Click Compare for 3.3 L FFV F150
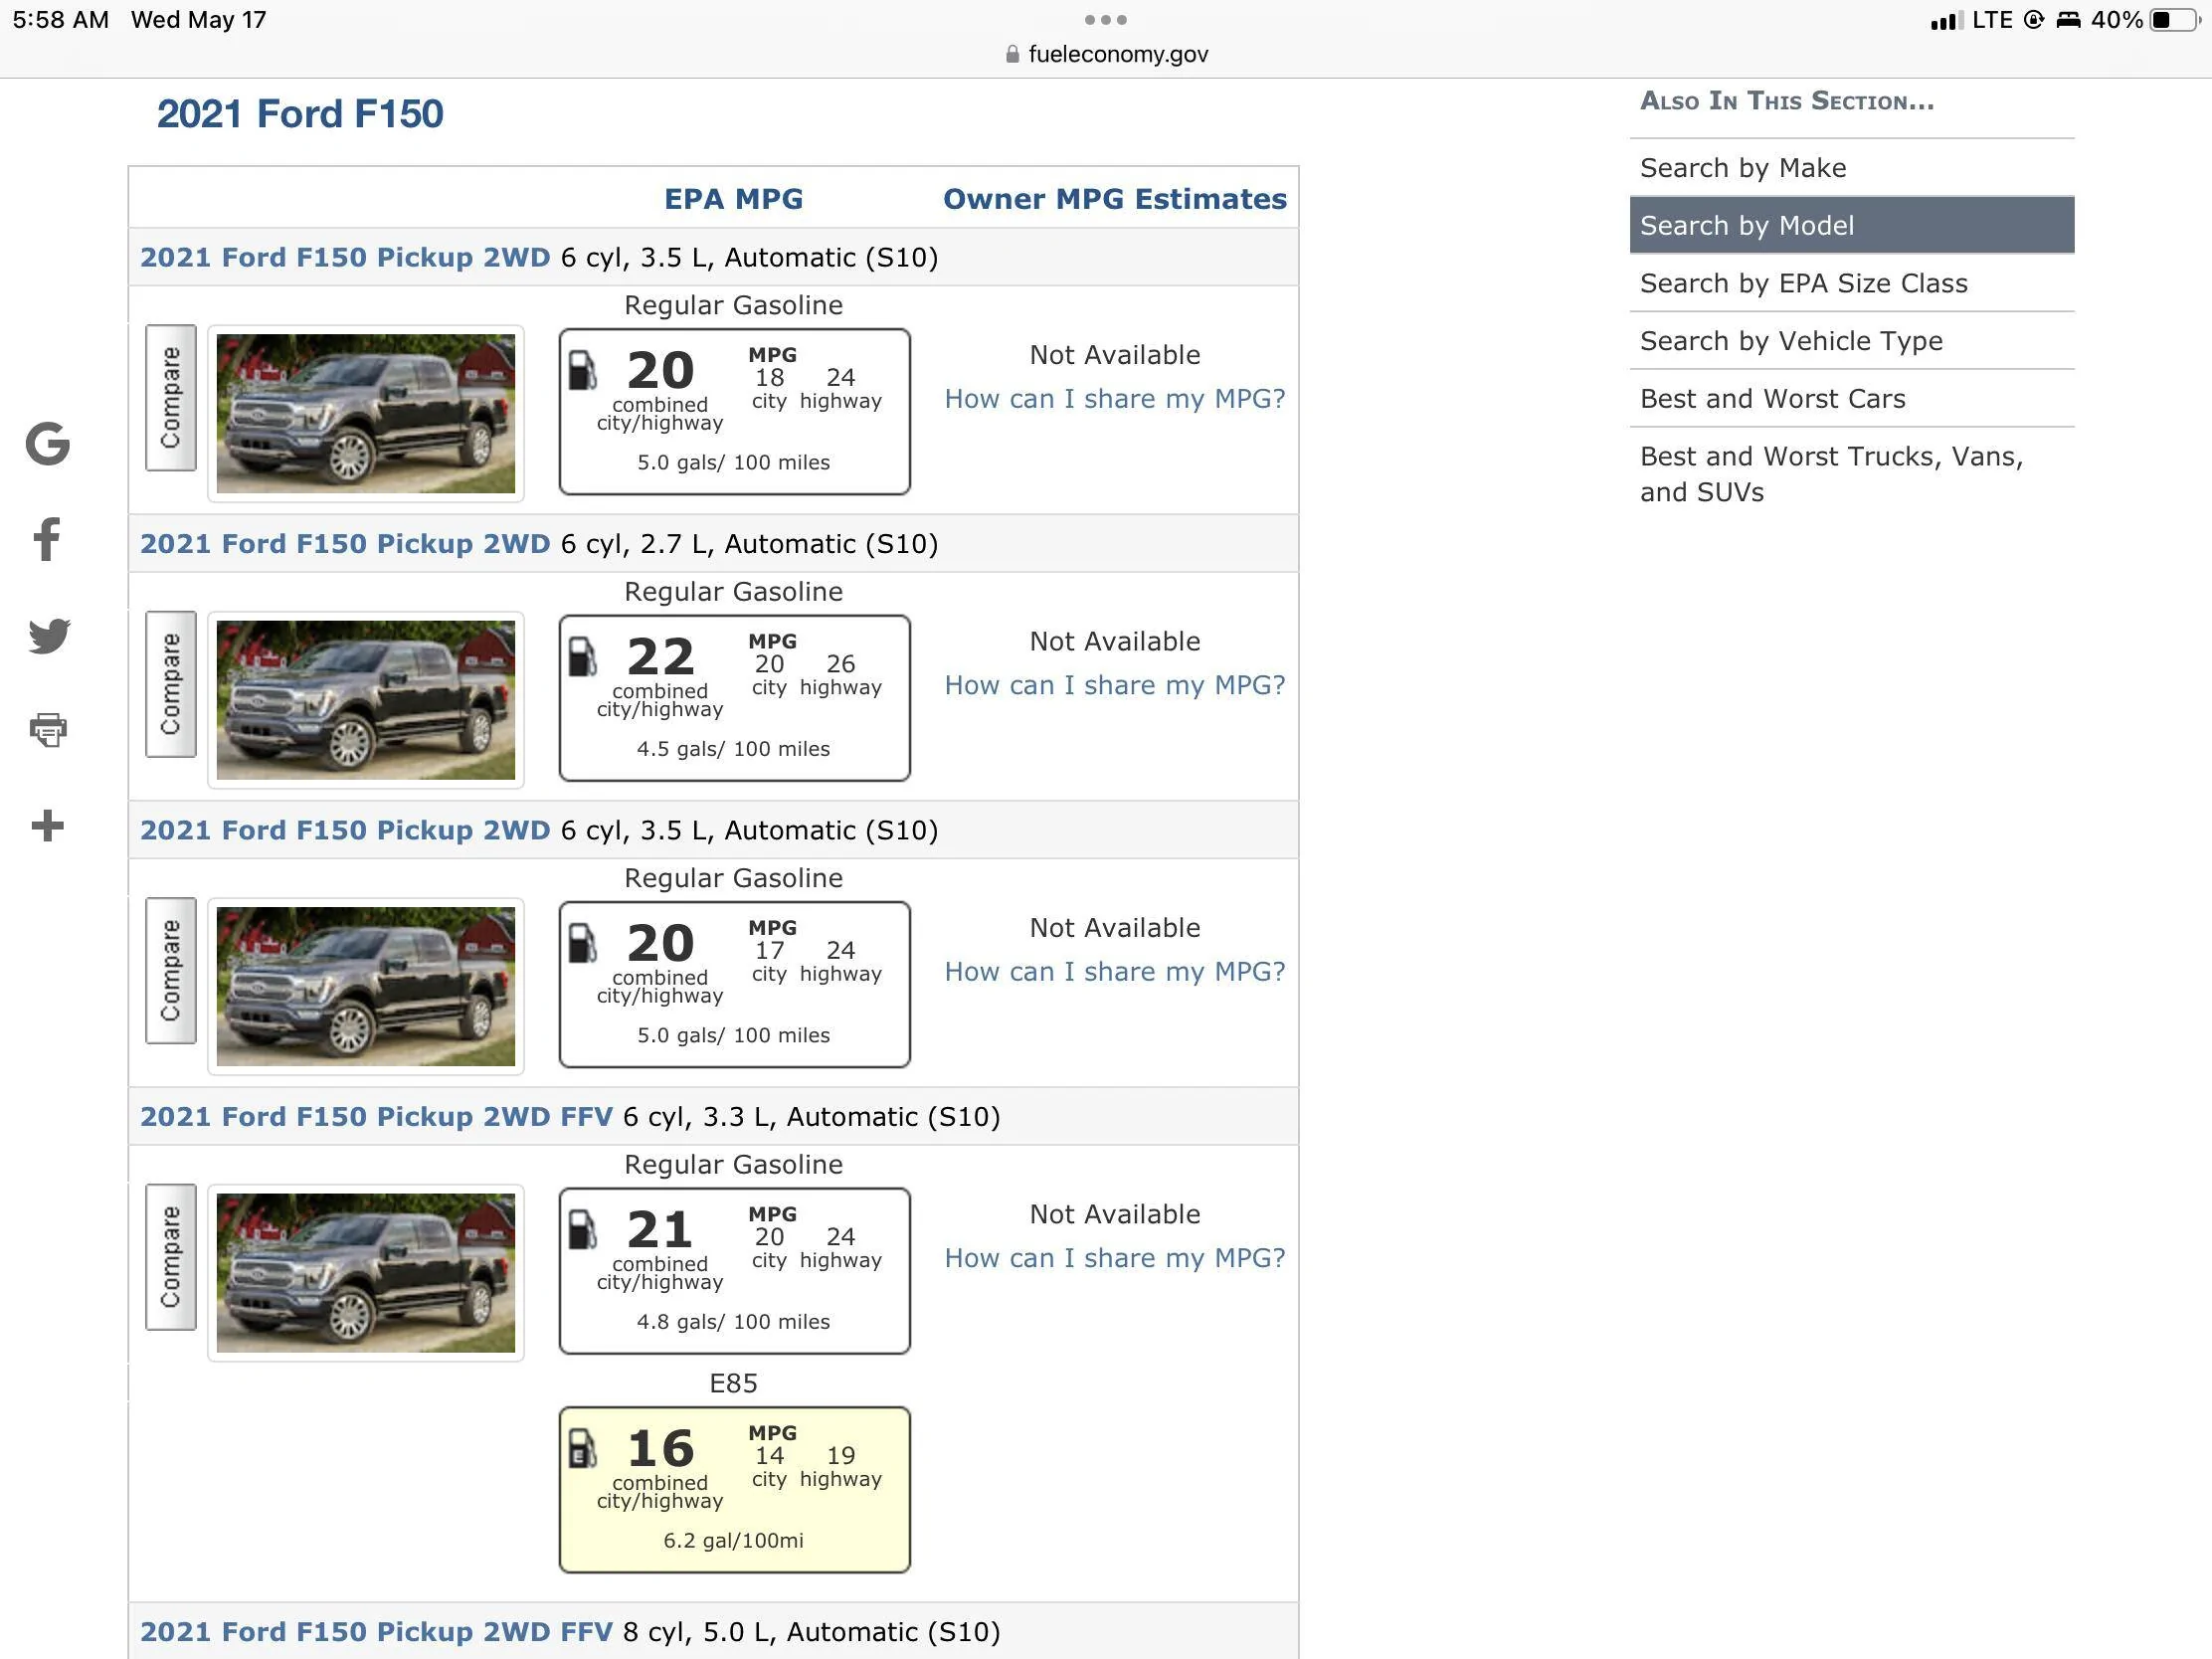The image size is (2212, 1659). [171, 1258]
